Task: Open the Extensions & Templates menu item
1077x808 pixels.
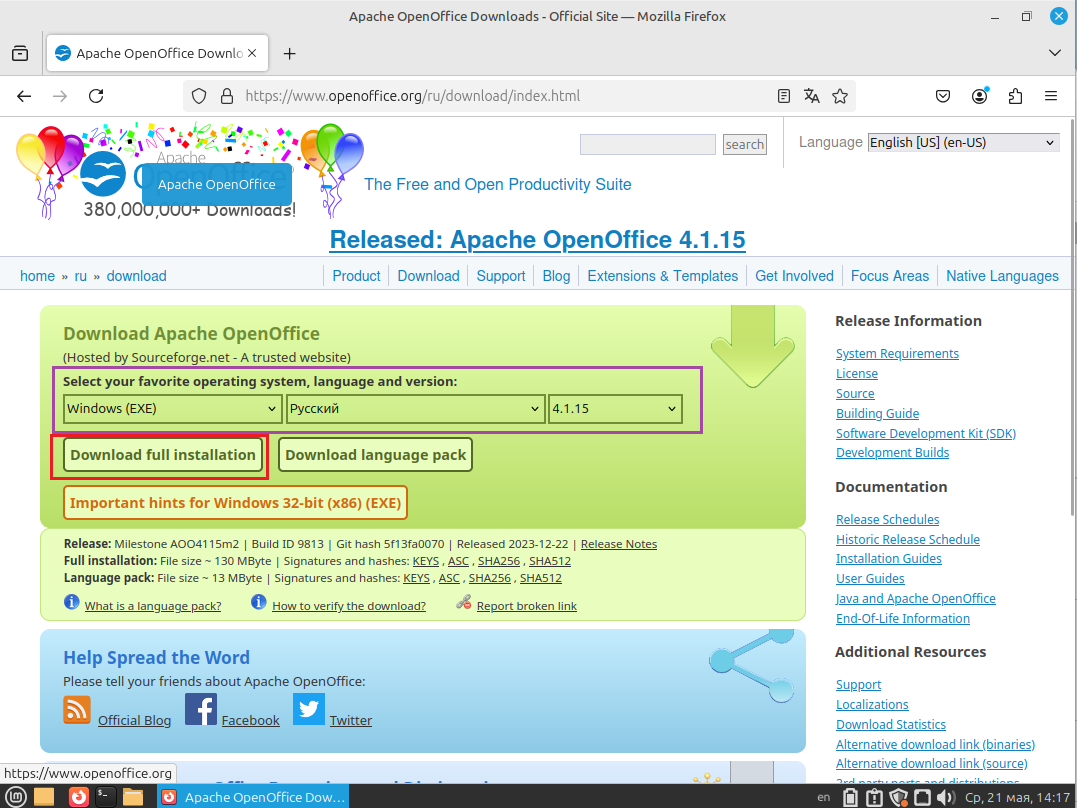Action: click(x=662, y=276)
